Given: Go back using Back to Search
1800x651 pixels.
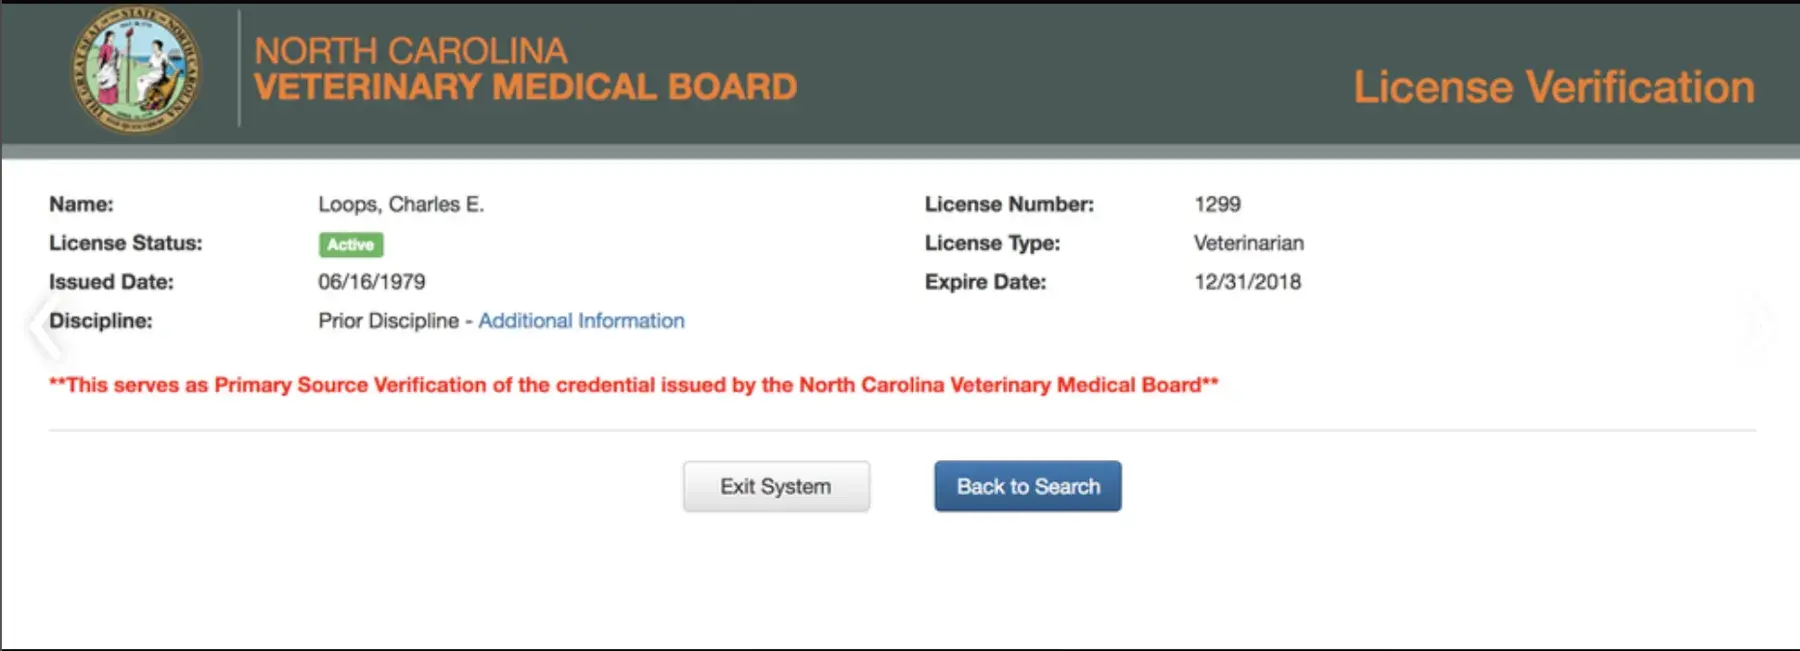Looking at the screenshot, I should click(1027, 486).
